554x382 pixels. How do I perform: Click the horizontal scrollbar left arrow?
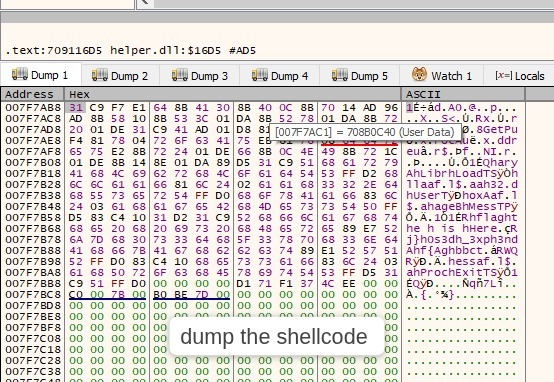(145, 3)
